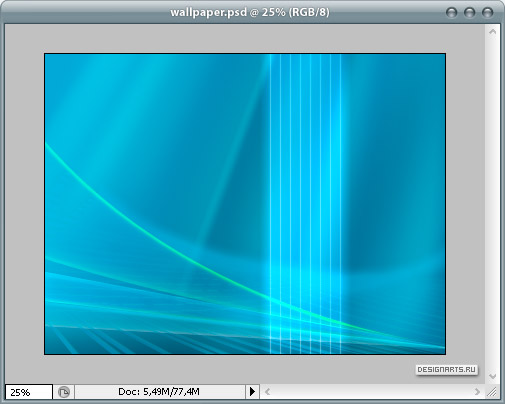Click the first round window button
This screenshot has width=505, height=404.
click(451, 13)
